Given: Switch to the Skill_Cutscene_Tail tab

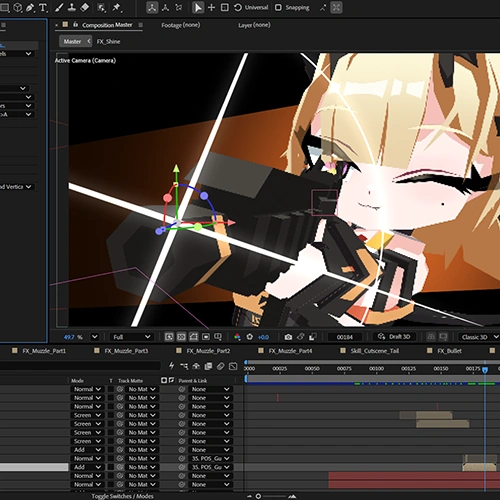Looking at the screenshot, I should (x=375, y=351).
